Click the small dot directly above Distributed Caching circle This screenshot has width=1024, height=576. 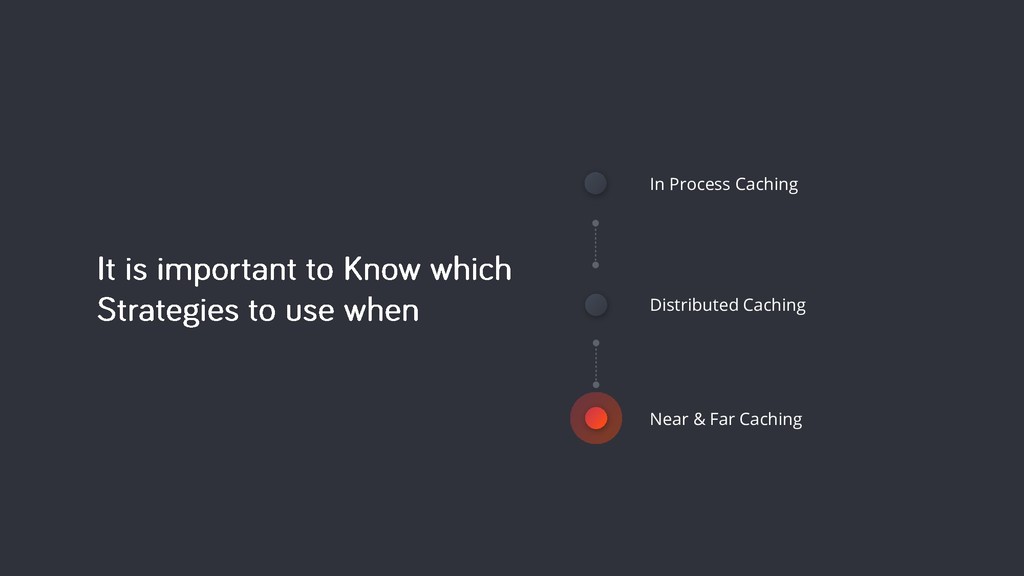point(596,265)
